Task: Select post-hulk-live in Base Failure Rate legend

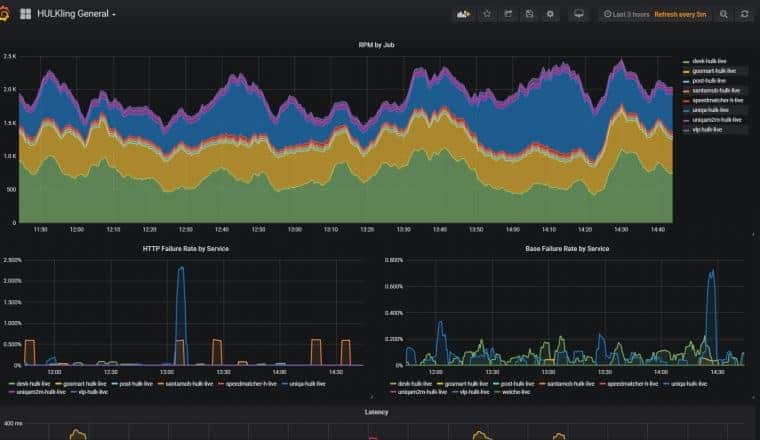Action: coord(517,384)
